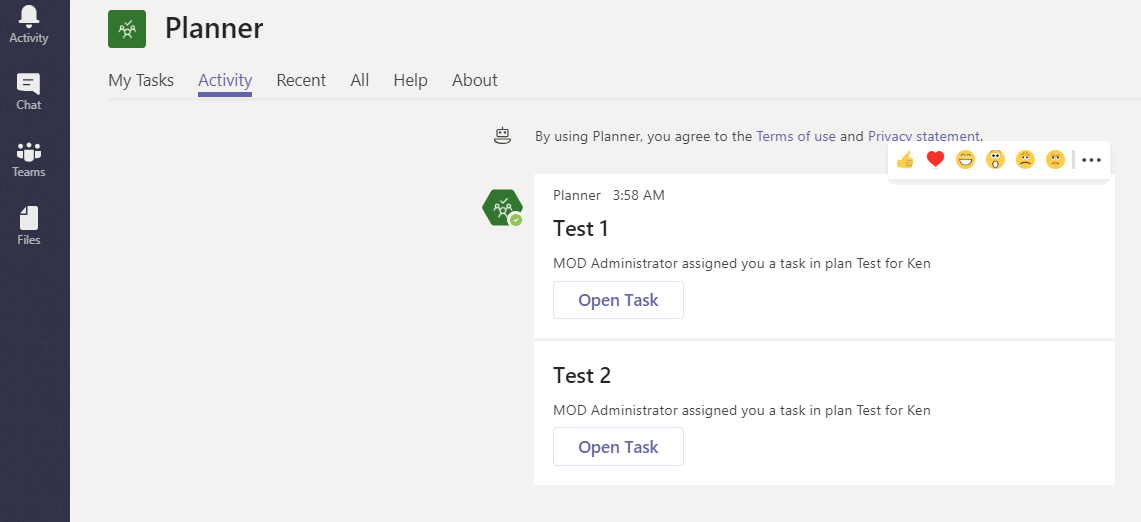The width and height of the screenshot is (1141, 522).
Task: Switch to the Recent tab
Action: (x=301, y=81)
